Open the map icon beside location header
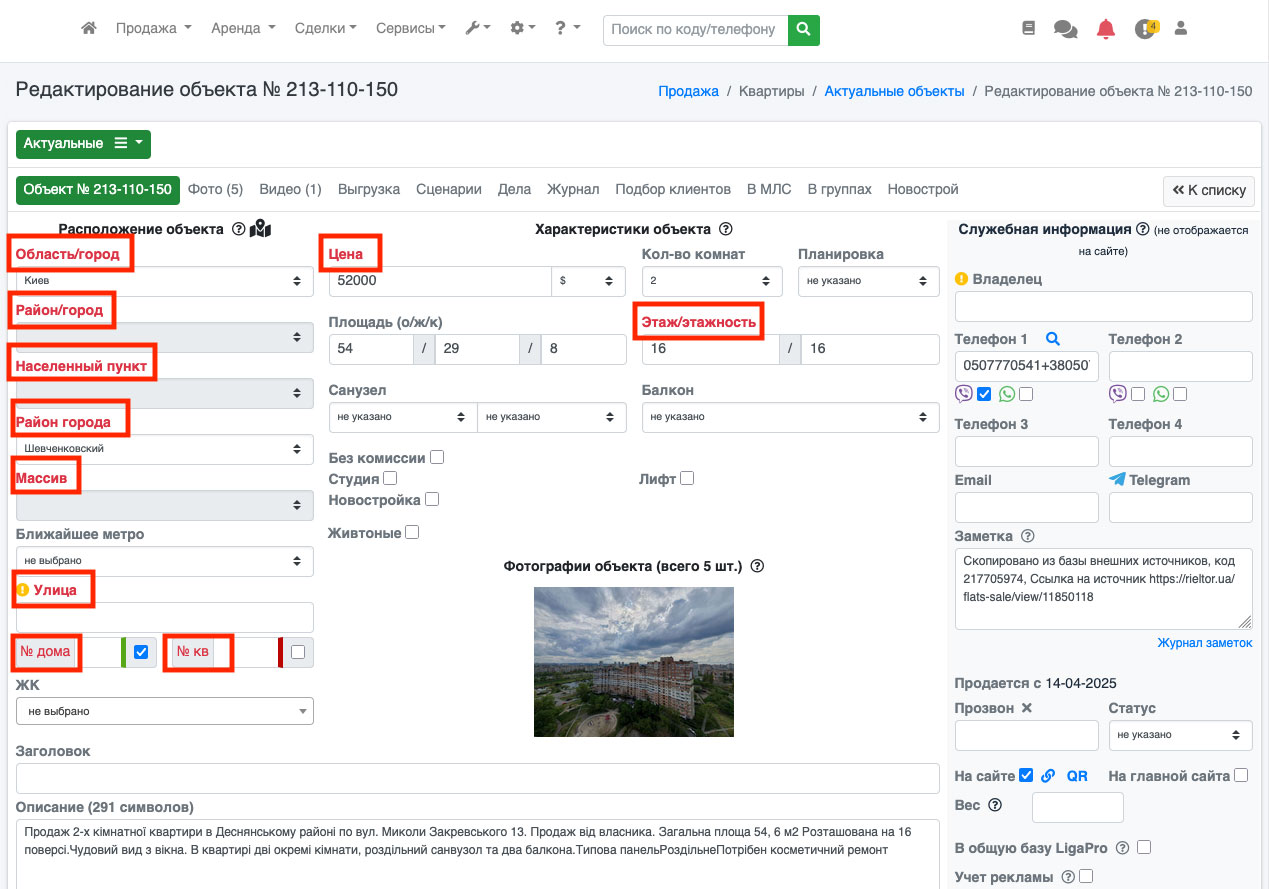Viewport: 1269px width, 889px height. click(x=260, y=229)
